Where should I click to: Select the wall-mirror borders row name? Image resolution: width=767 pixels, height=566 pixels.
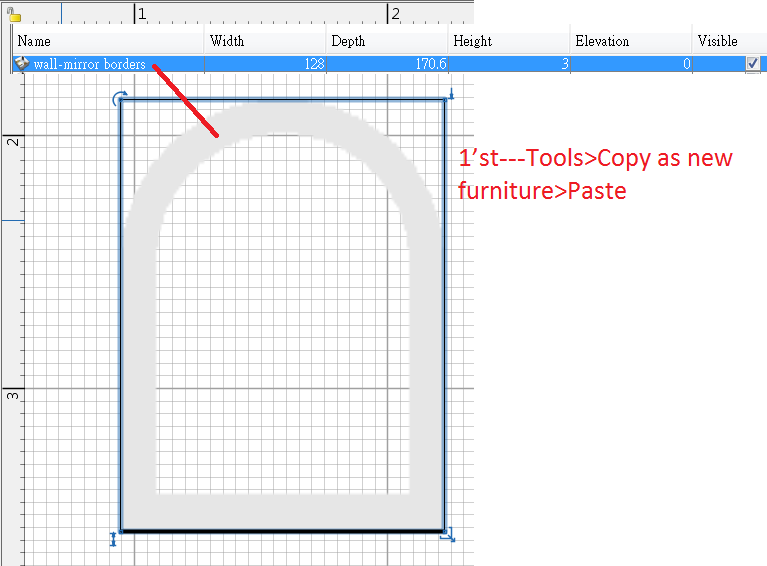pyautogui.click(x=89, y=64)
